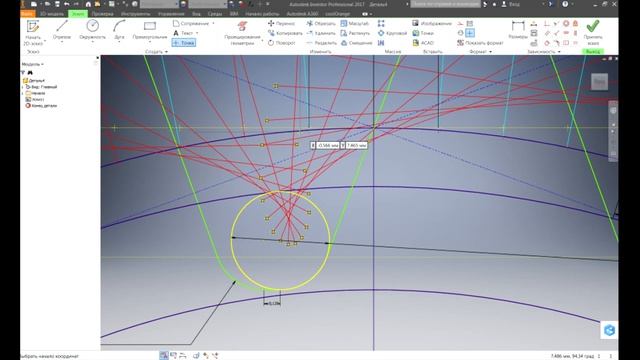Click the Save icon in quick access
The height and width of the screenshot is (360, 640).
[57, 4]
